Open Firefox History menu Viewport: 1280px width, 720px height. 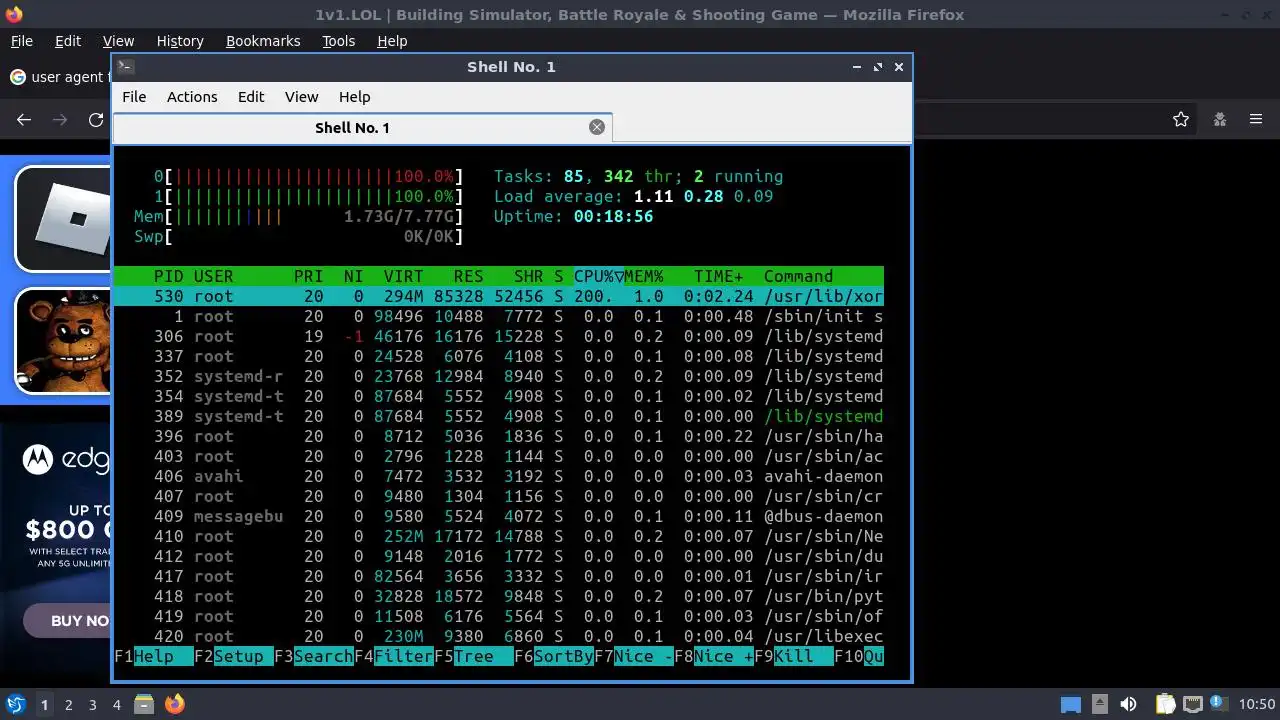pyautogui.click(x=180, y=41)
